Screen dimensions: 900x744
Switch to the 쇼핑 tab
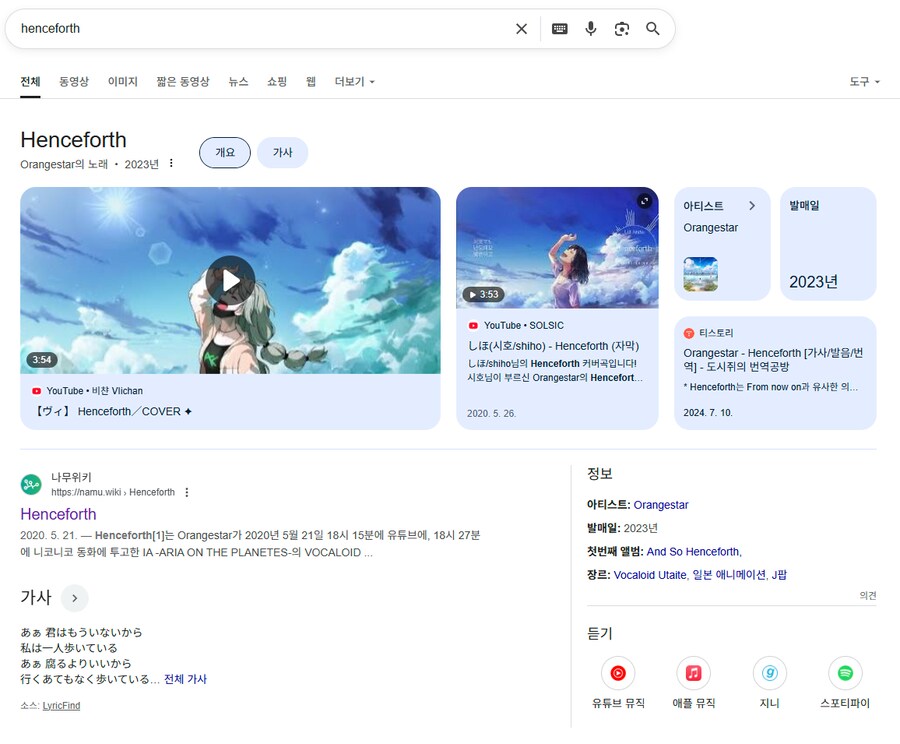pyautogui.click(x=277, y=82)
